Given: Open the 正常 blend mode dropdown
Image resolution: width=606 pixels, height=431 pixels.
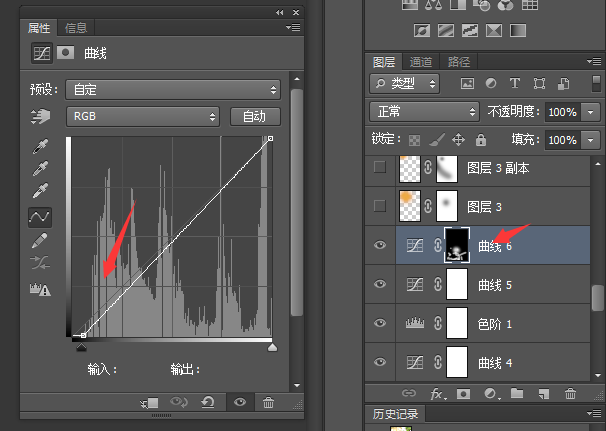Looking at the screenshot, I should (x=423, y=111).
